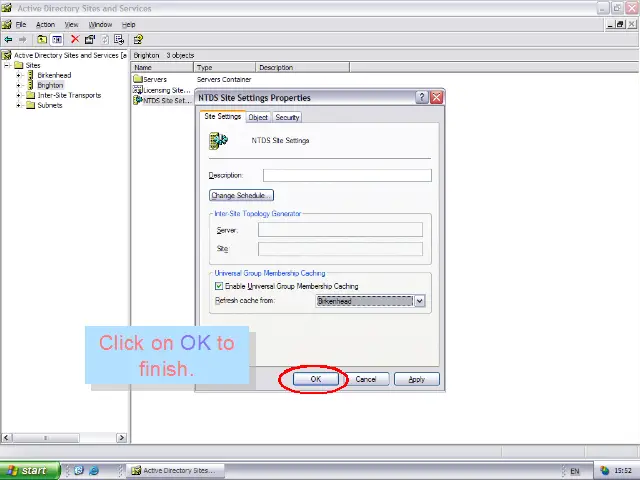Open the File menu
This screenshot has height=480, width=640.
coord(21,24)
